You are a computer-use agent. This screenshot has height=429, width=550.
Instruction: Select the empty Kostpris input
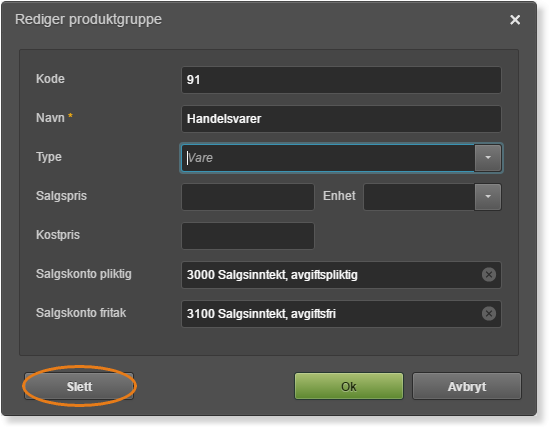coord(248,235)
